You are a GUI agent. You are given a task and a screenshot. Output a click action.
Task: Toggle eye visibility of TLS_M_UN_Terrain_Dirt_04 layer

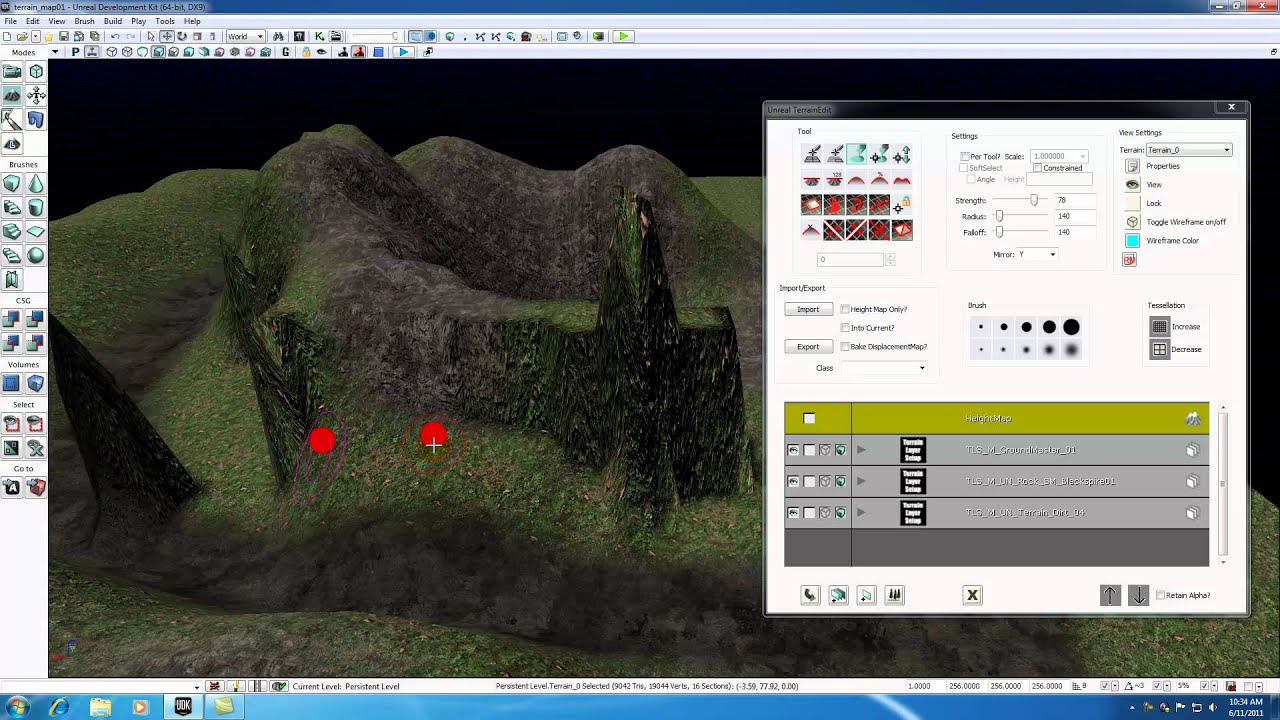coord(793,512)
